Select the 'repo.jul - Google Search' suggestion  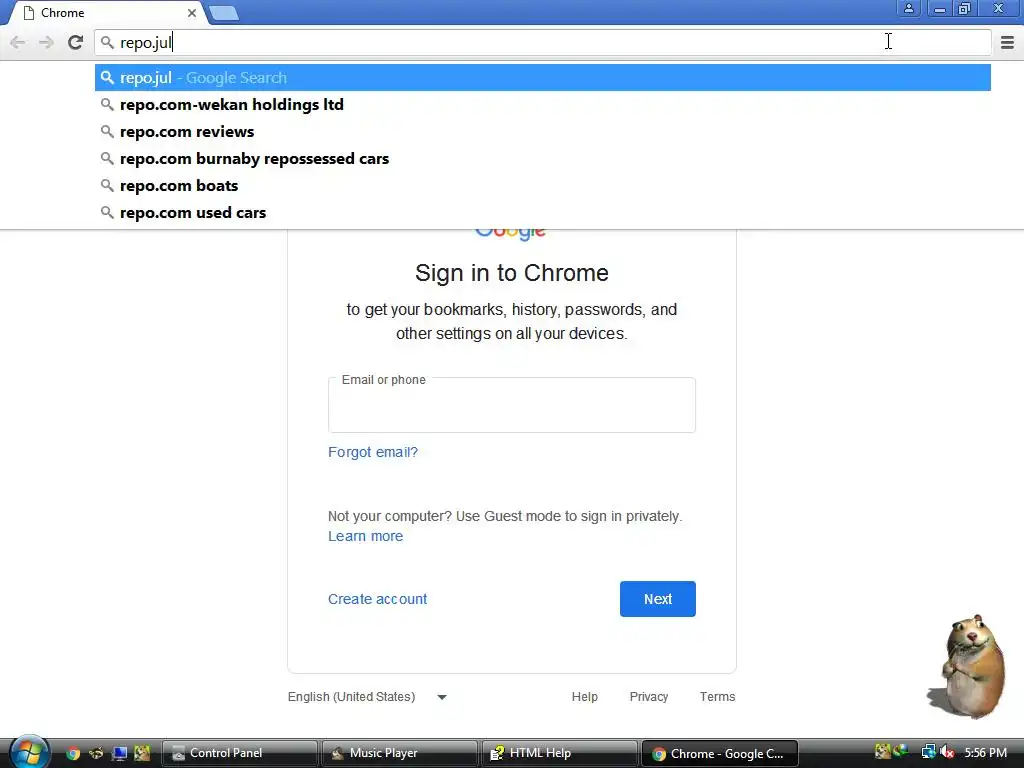coord(542,78)
